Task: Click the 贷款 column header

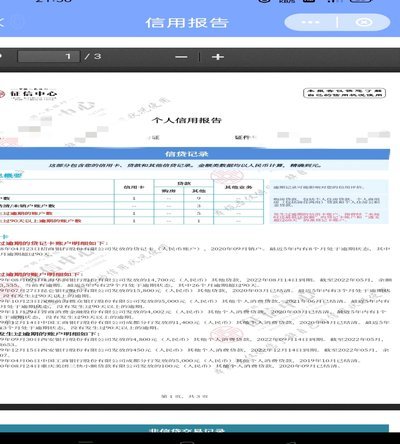Action: click(184, 183)
